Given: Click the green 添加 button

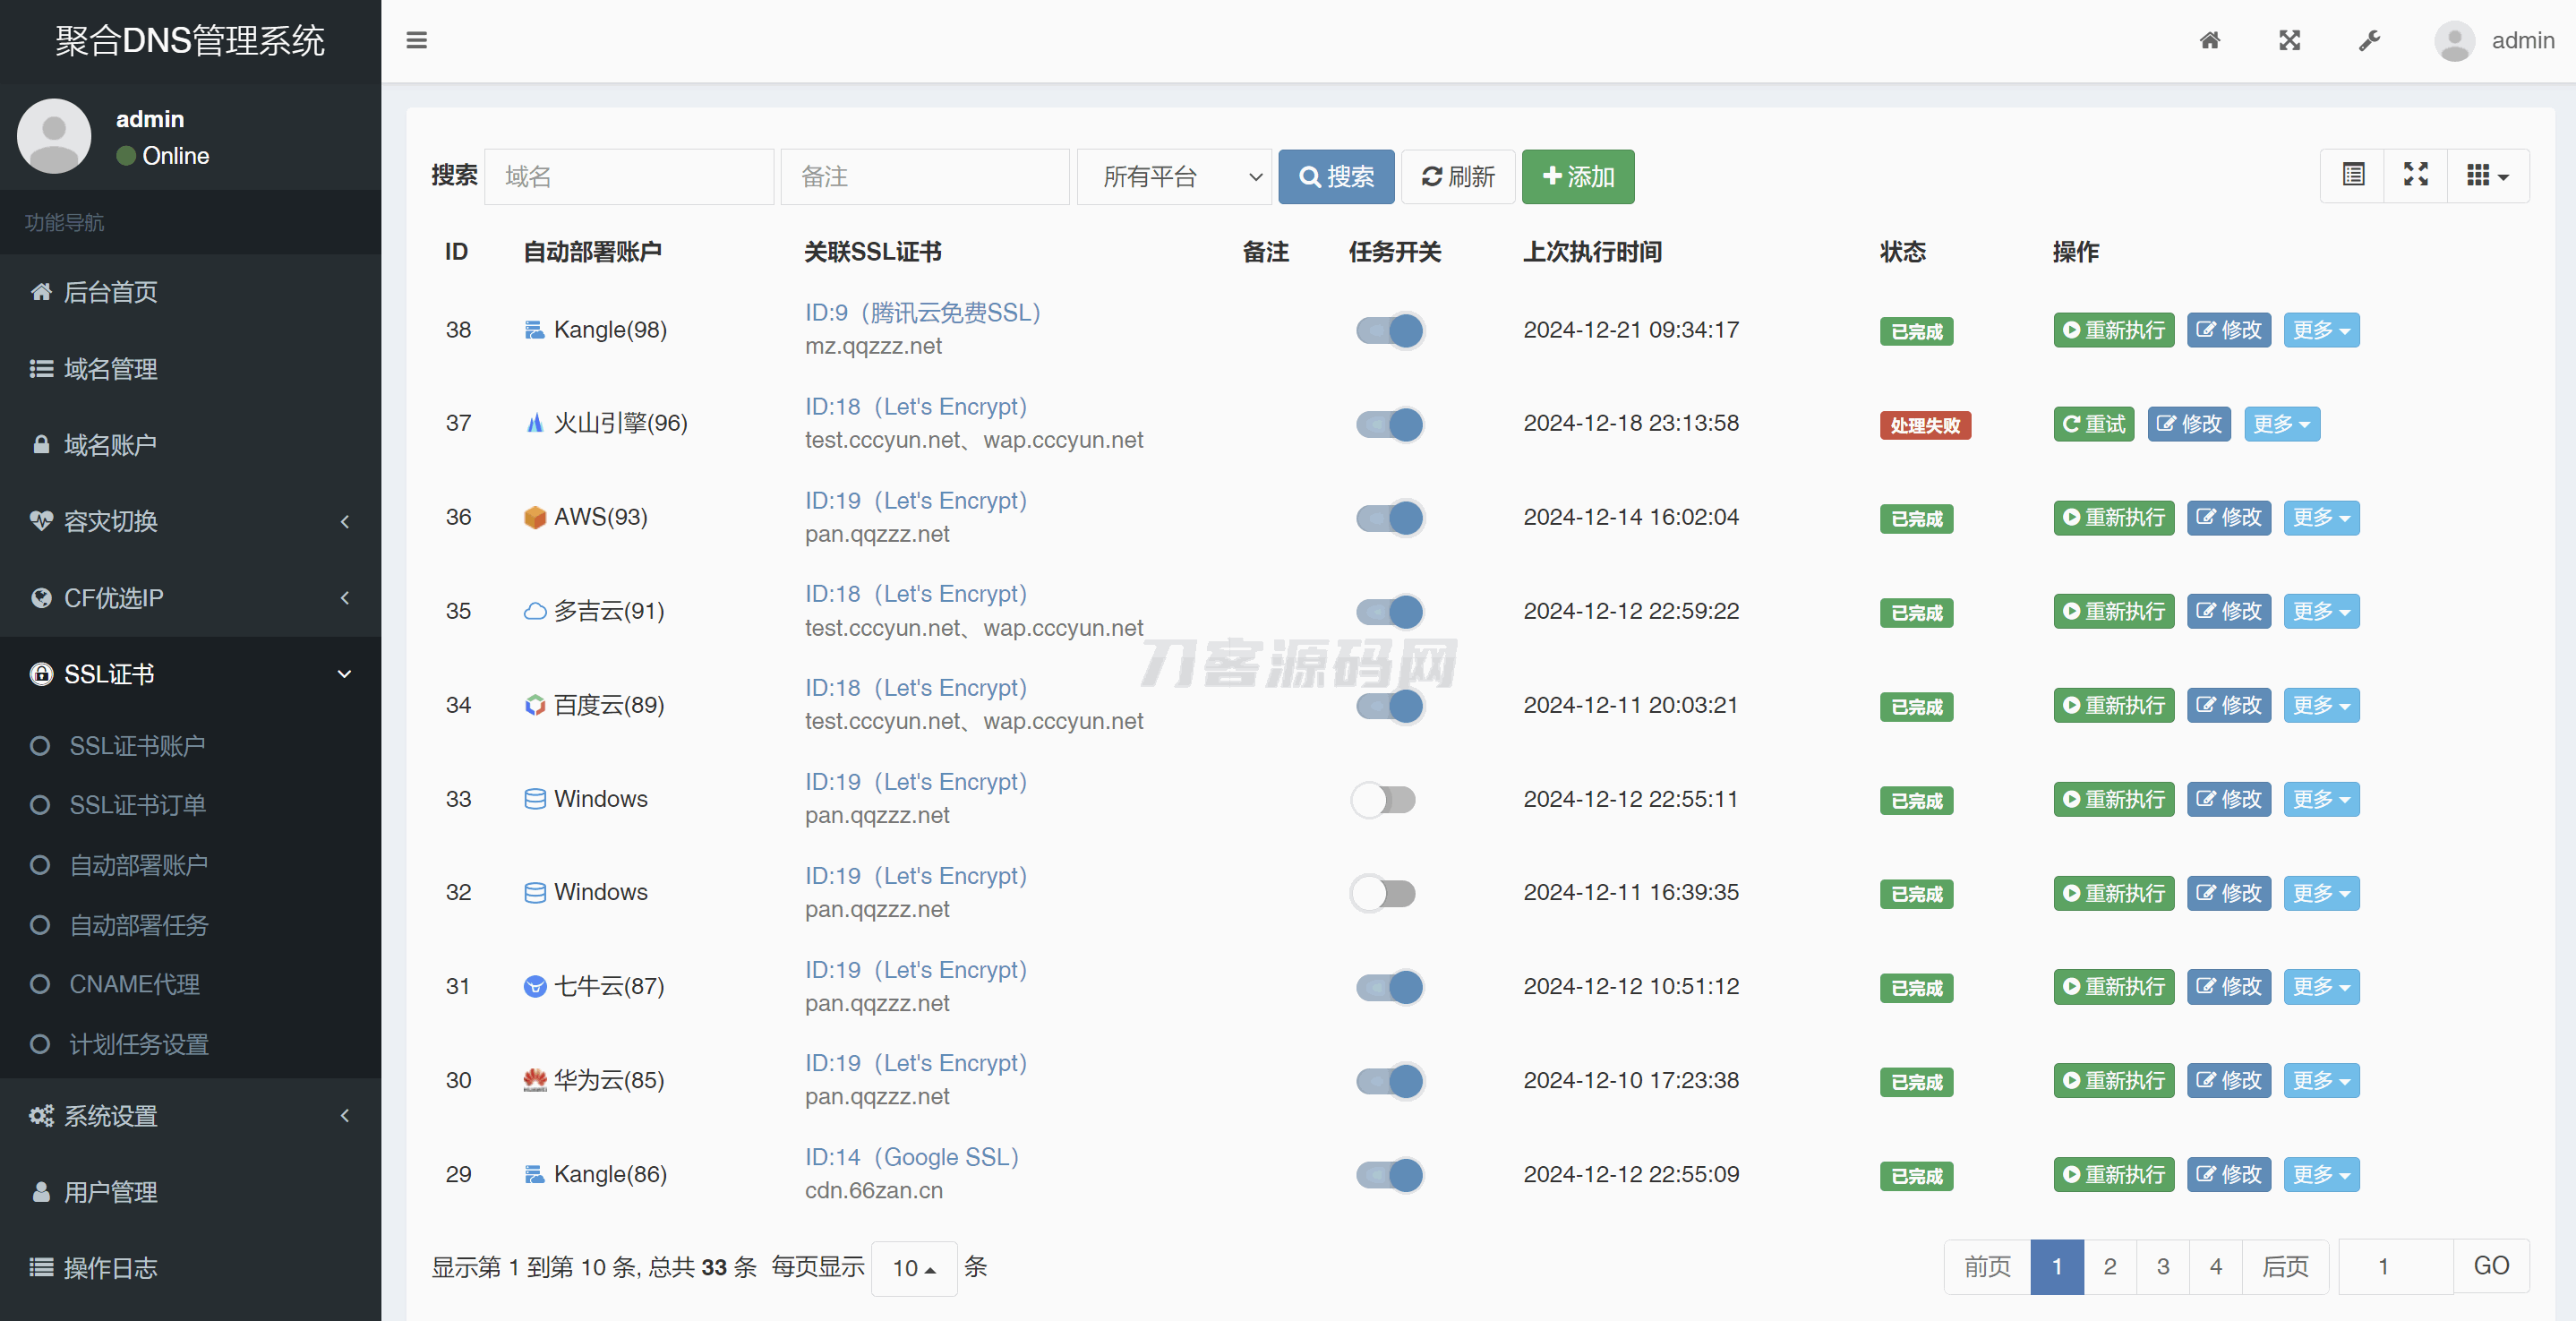Looking at the screenshot, I should 1577,177.
